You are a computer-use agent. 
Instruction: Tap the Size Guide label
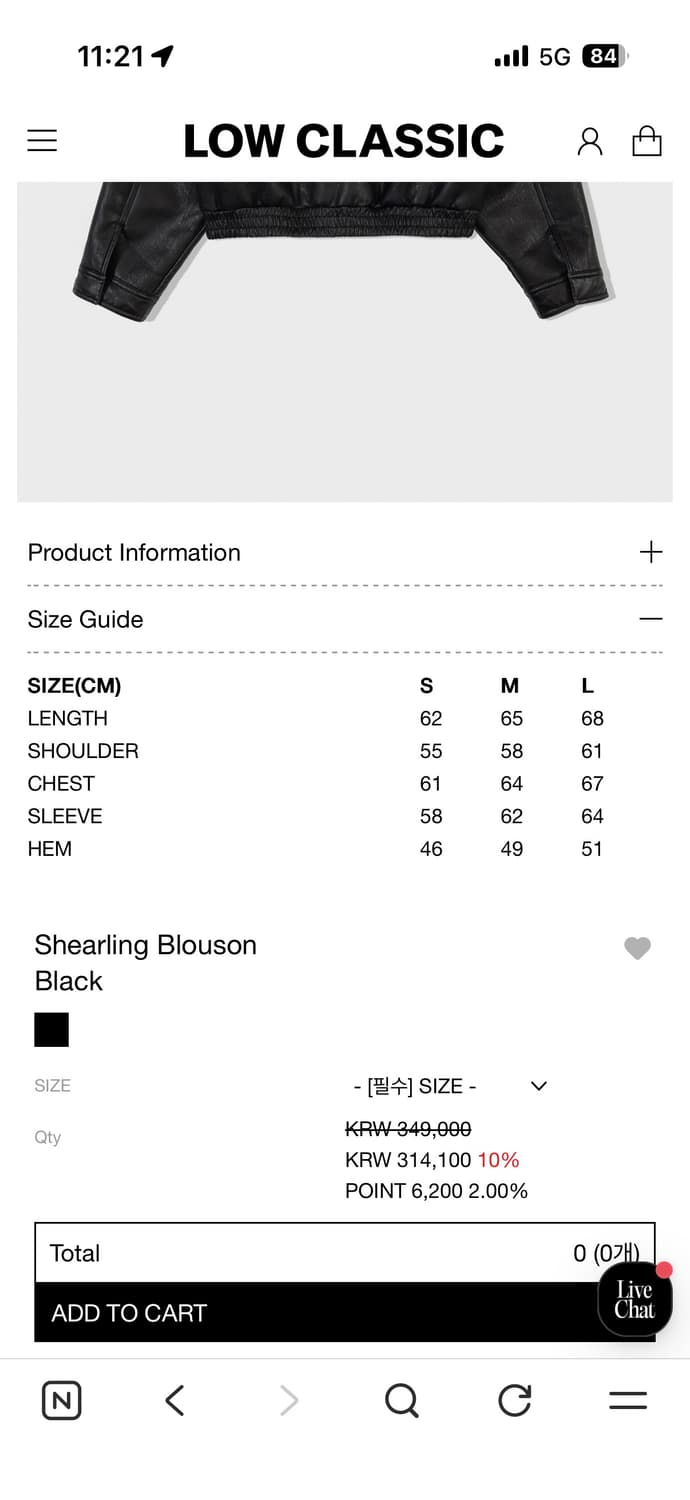[x=86, y=619]
